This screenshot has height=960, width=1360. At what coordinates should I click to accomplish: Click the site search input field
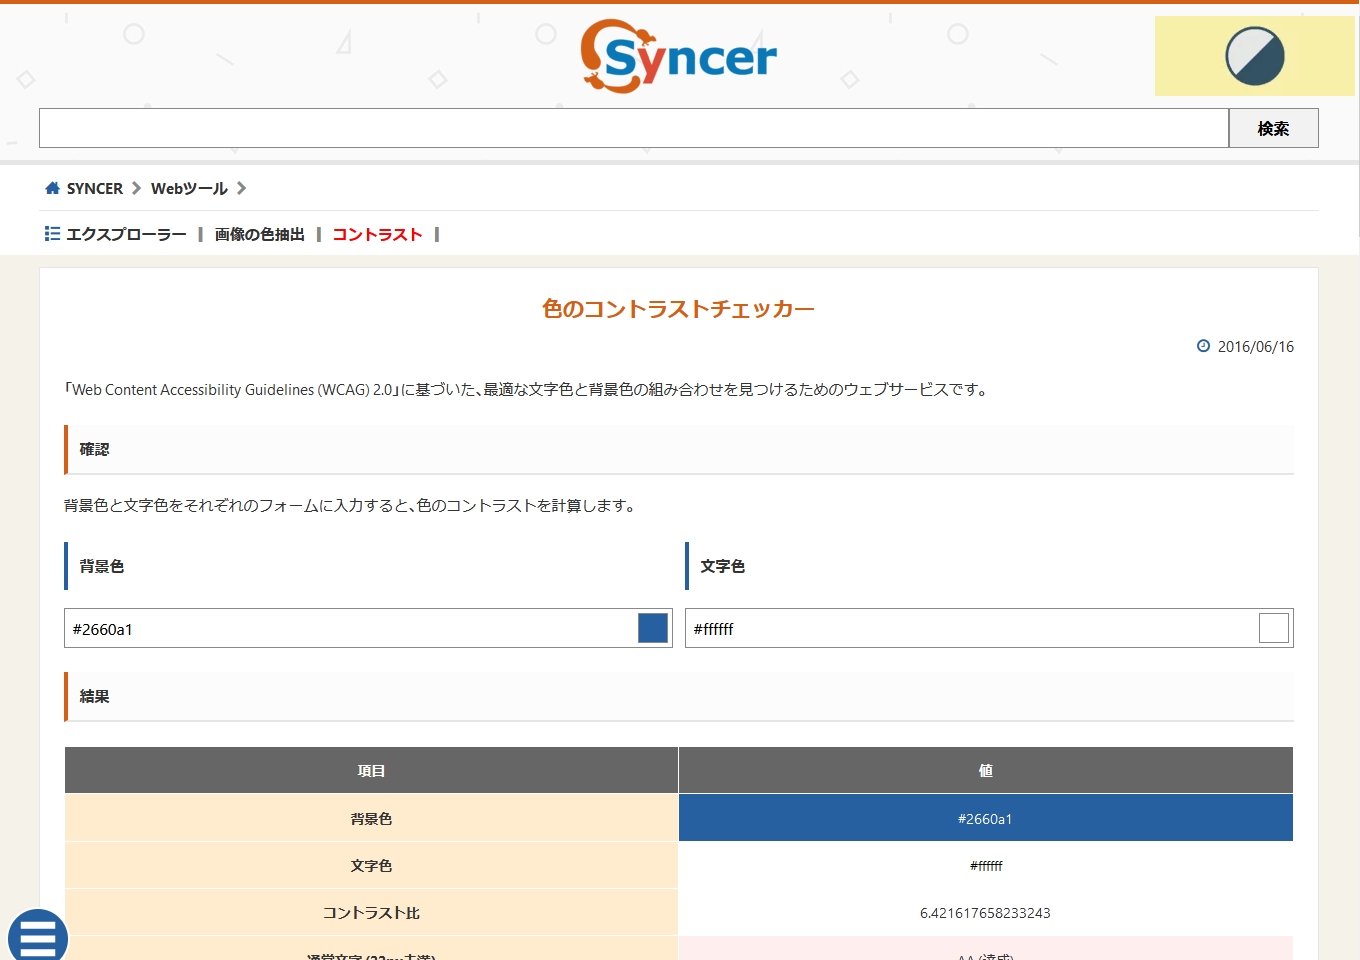coord(634,128)
